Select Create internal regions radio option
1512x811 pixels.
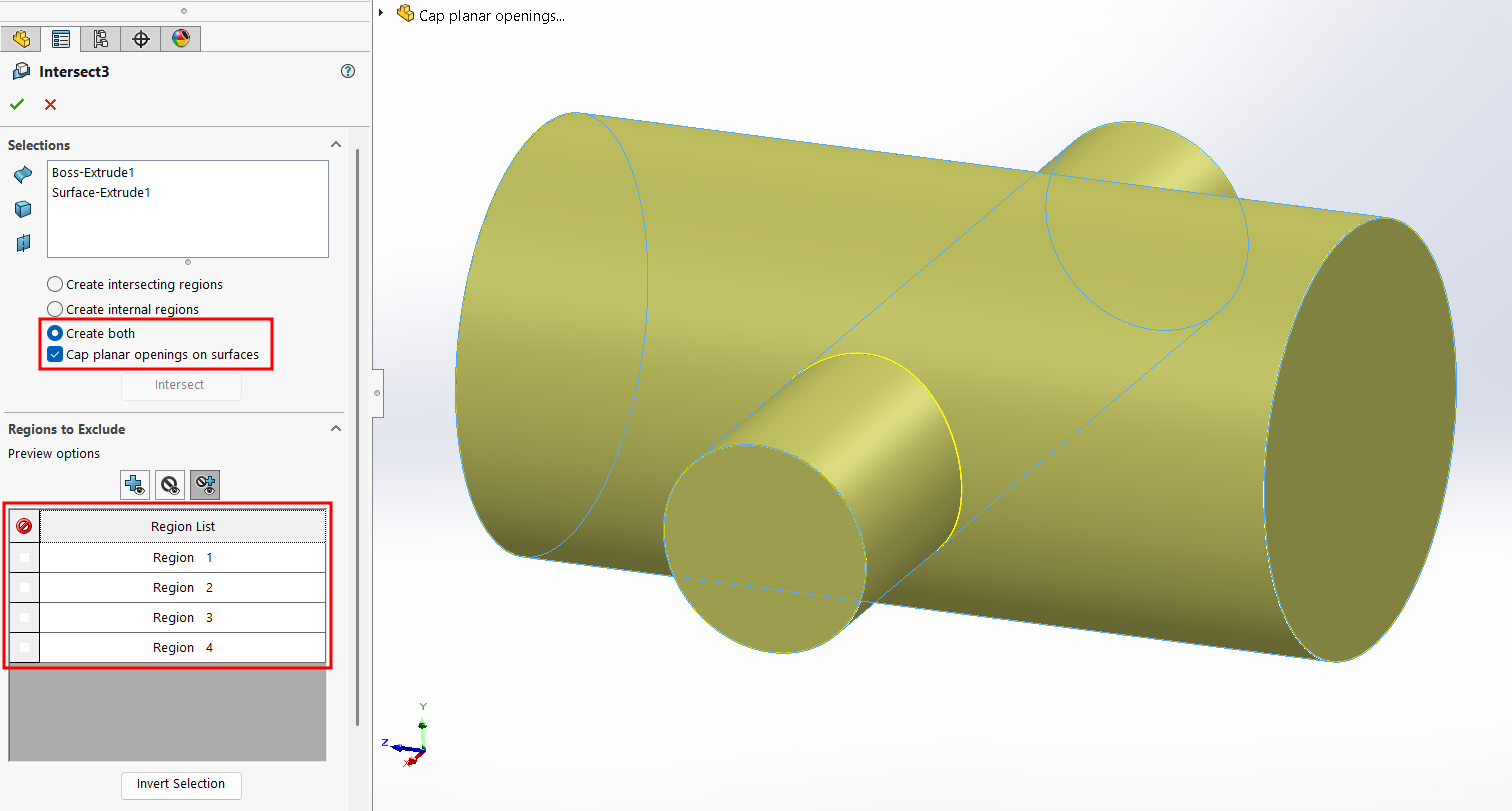point(55,310)
